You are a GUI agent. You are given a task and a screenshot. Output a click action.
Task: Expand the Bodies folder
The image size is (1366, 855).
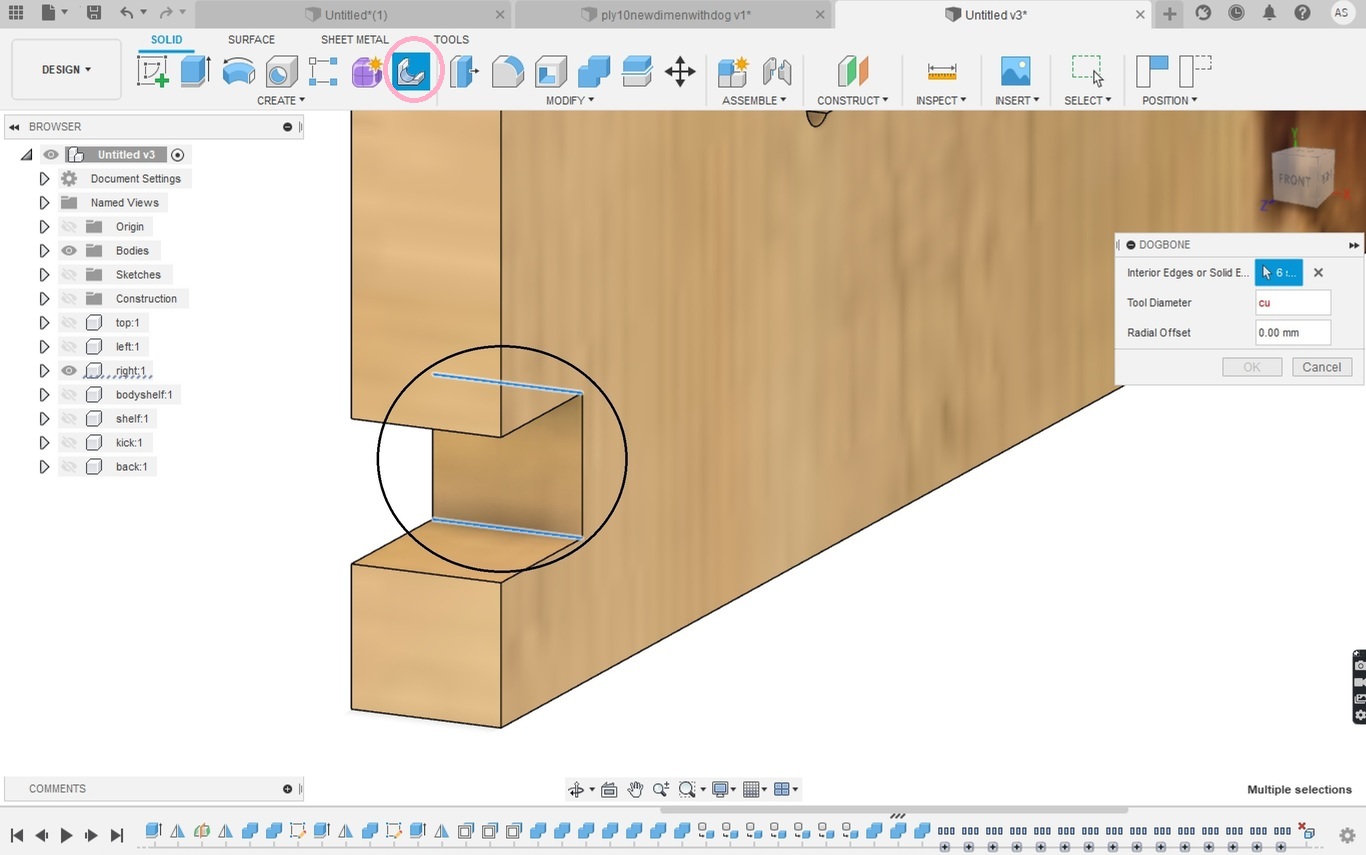pos(44,251)
